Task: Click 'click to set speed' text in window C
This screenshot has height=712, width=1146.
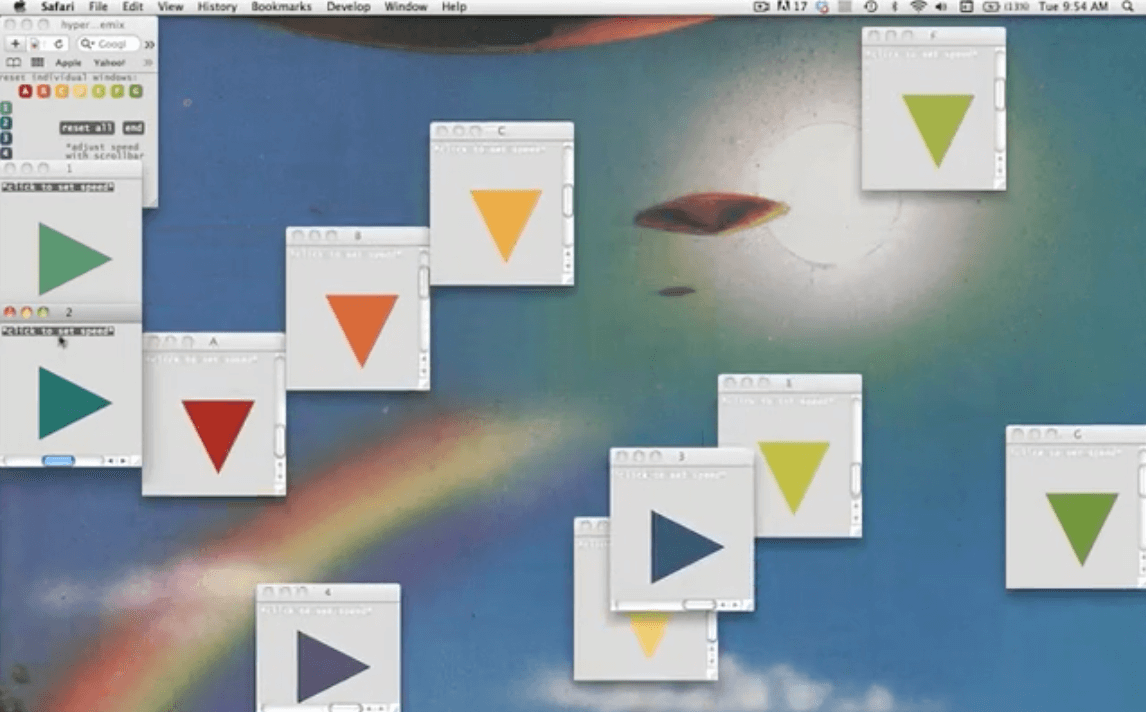Action: click(x=490, y=150)
